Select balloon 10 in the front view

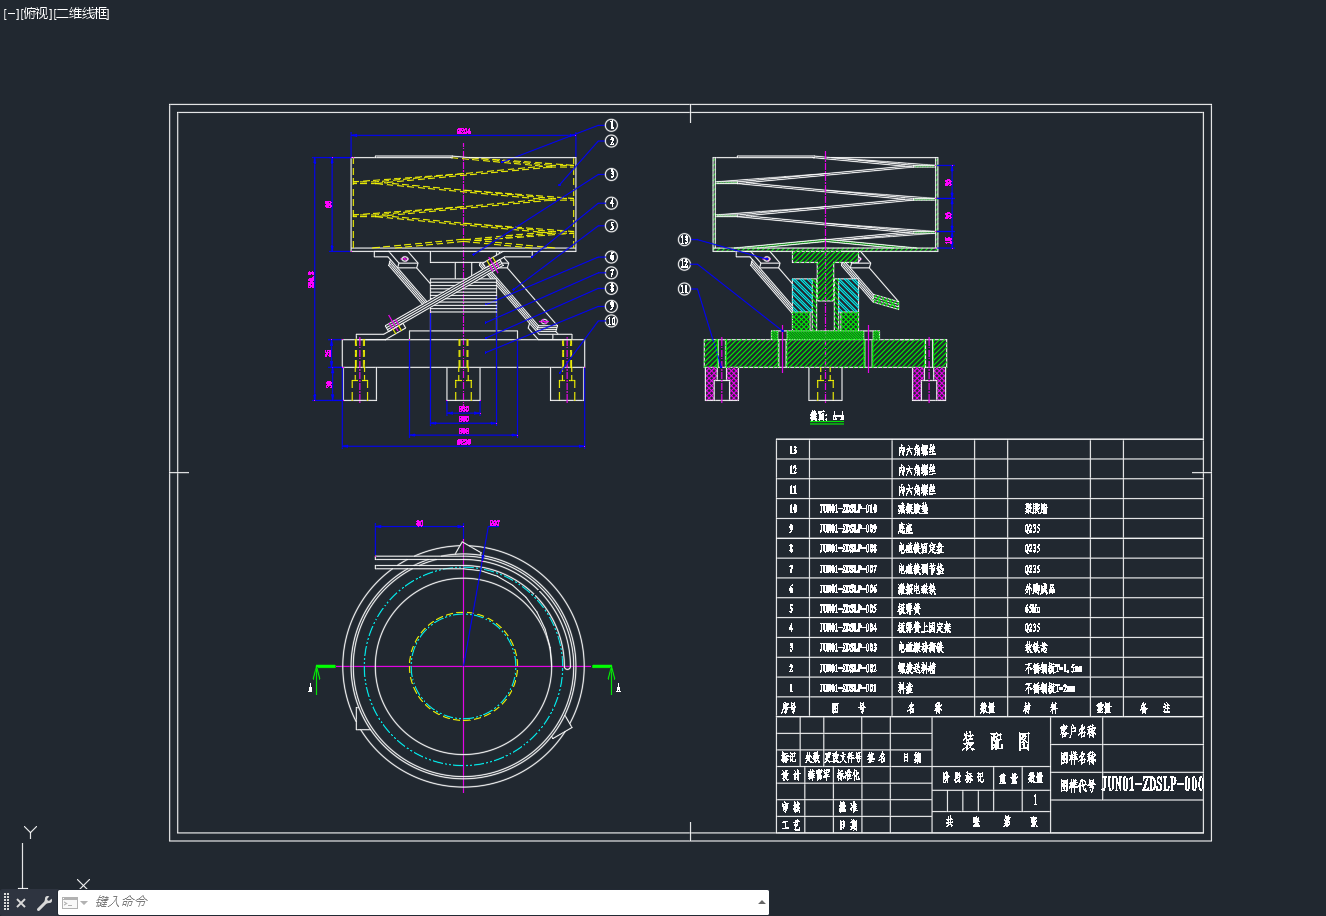click(x=611, y=322)
